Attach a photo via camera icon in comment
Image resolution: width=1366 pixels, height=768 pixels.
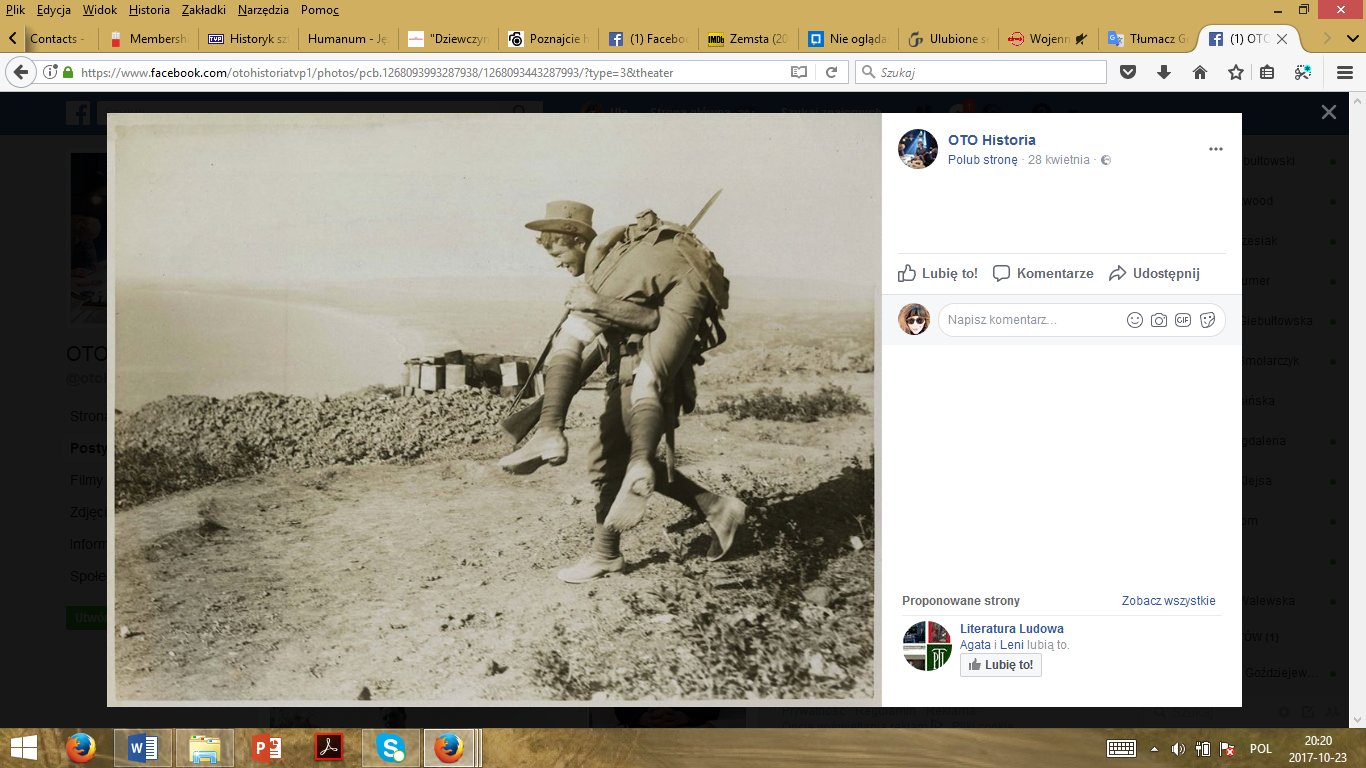click(x=1159, y=320)
